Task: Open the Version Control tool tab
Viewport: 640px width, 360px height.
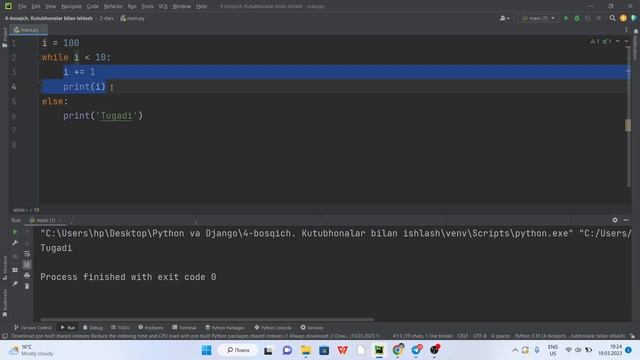Action: (x=33, y=328)
